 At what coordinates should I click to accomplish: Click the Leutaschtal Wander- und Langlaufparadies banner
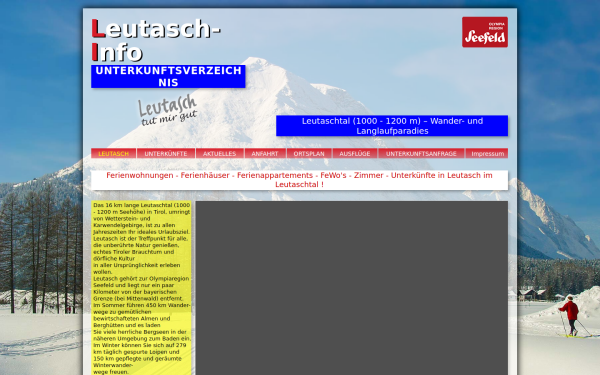(392, 126)
